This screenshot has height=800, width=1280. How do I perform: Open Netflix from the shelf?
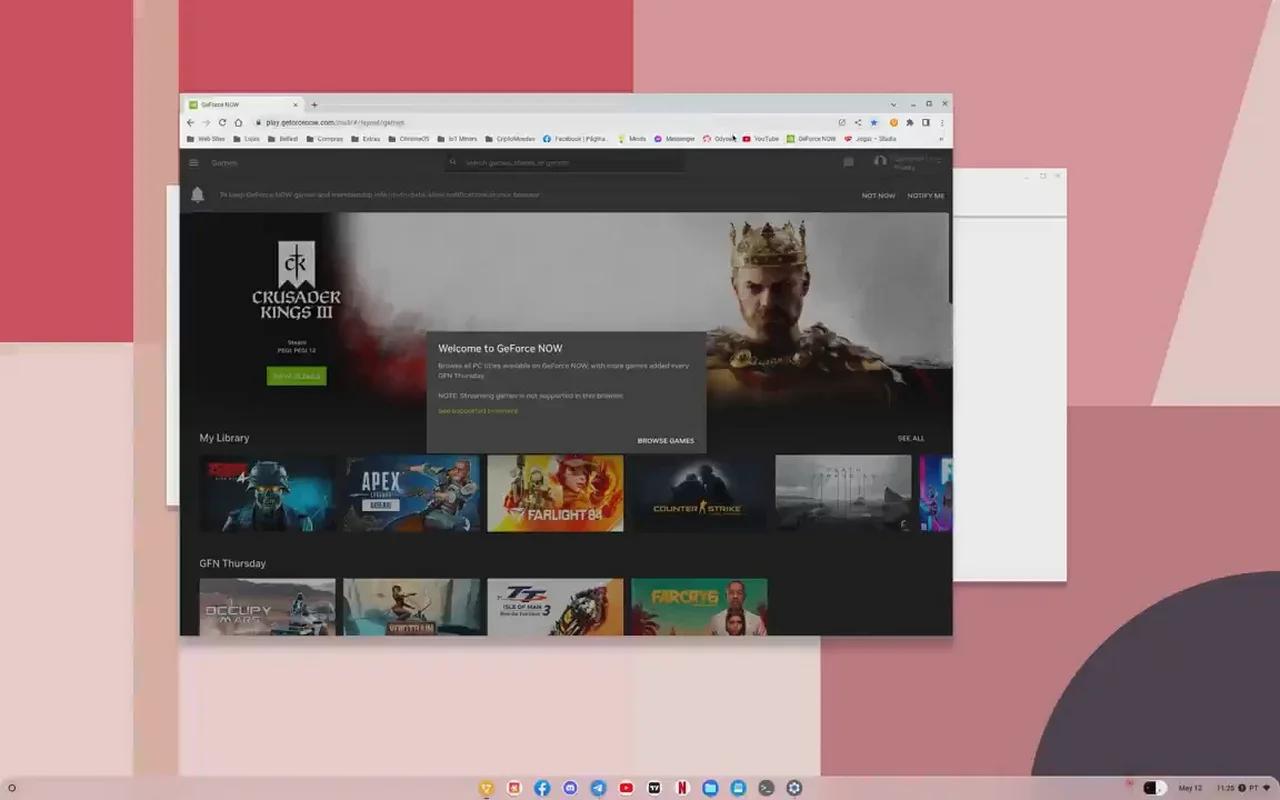tap(682, 788)
